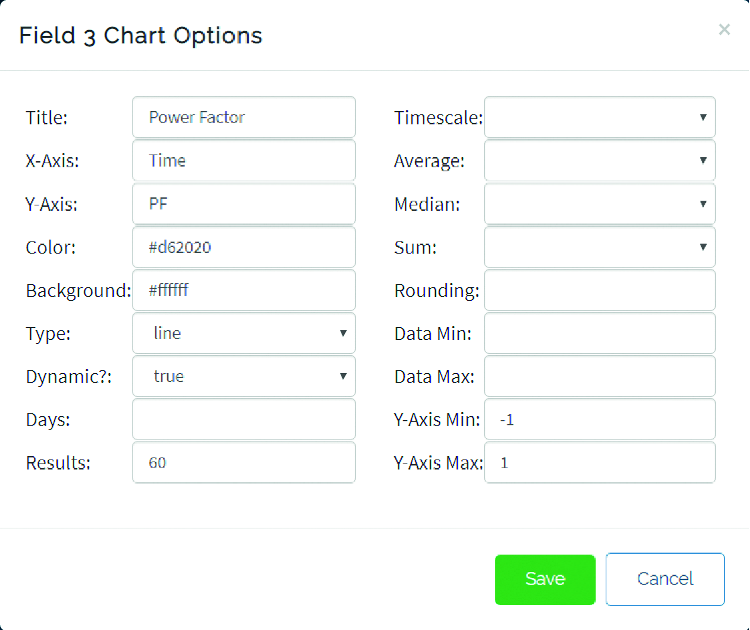This screenshot has height=630, width=750.
Task: Click the Color field with #d62020
Action: [x=243, y=247]
